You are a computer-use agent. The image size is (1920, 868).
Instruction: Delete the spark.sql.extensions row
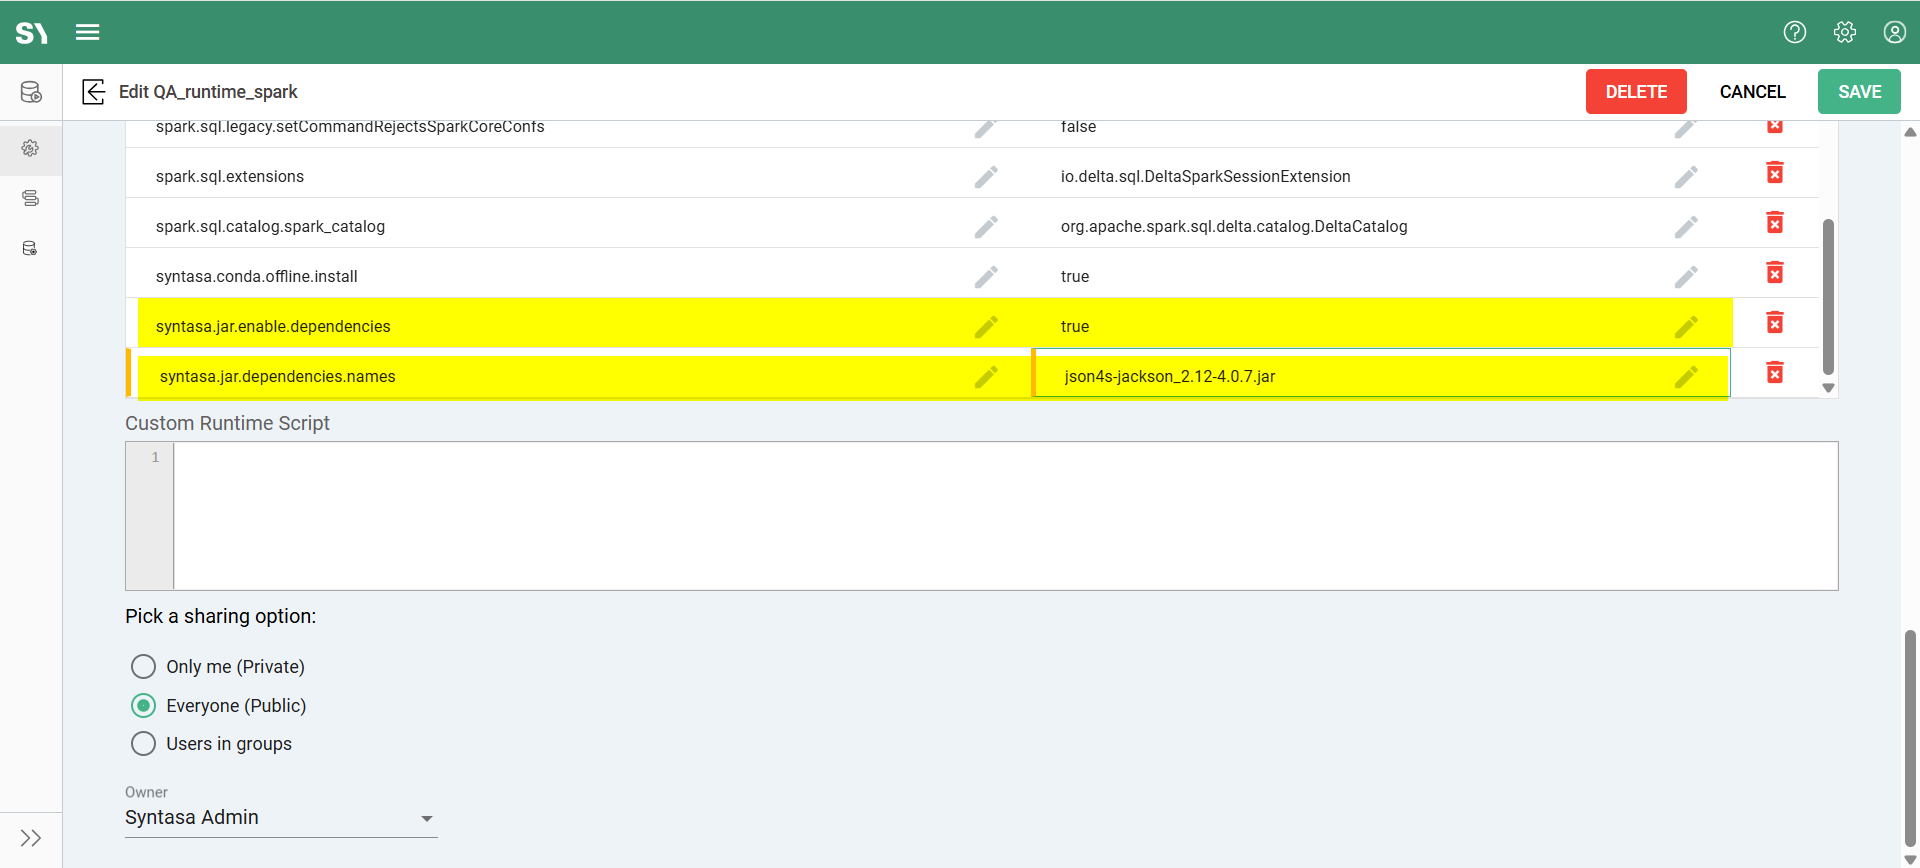(x=1775, y=173)
